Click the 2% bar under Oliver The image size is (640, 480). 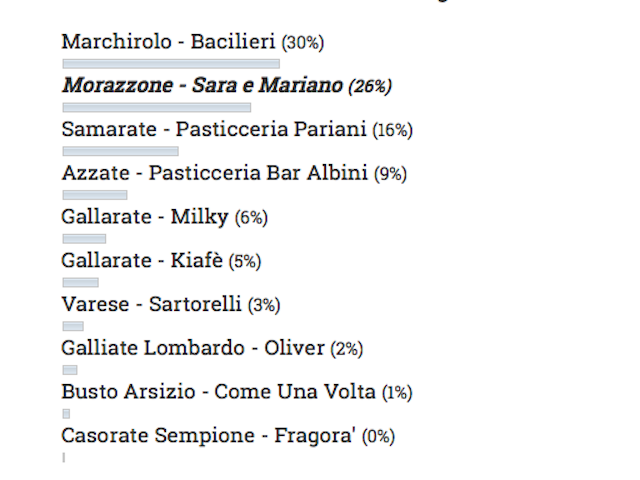(70, 370)
